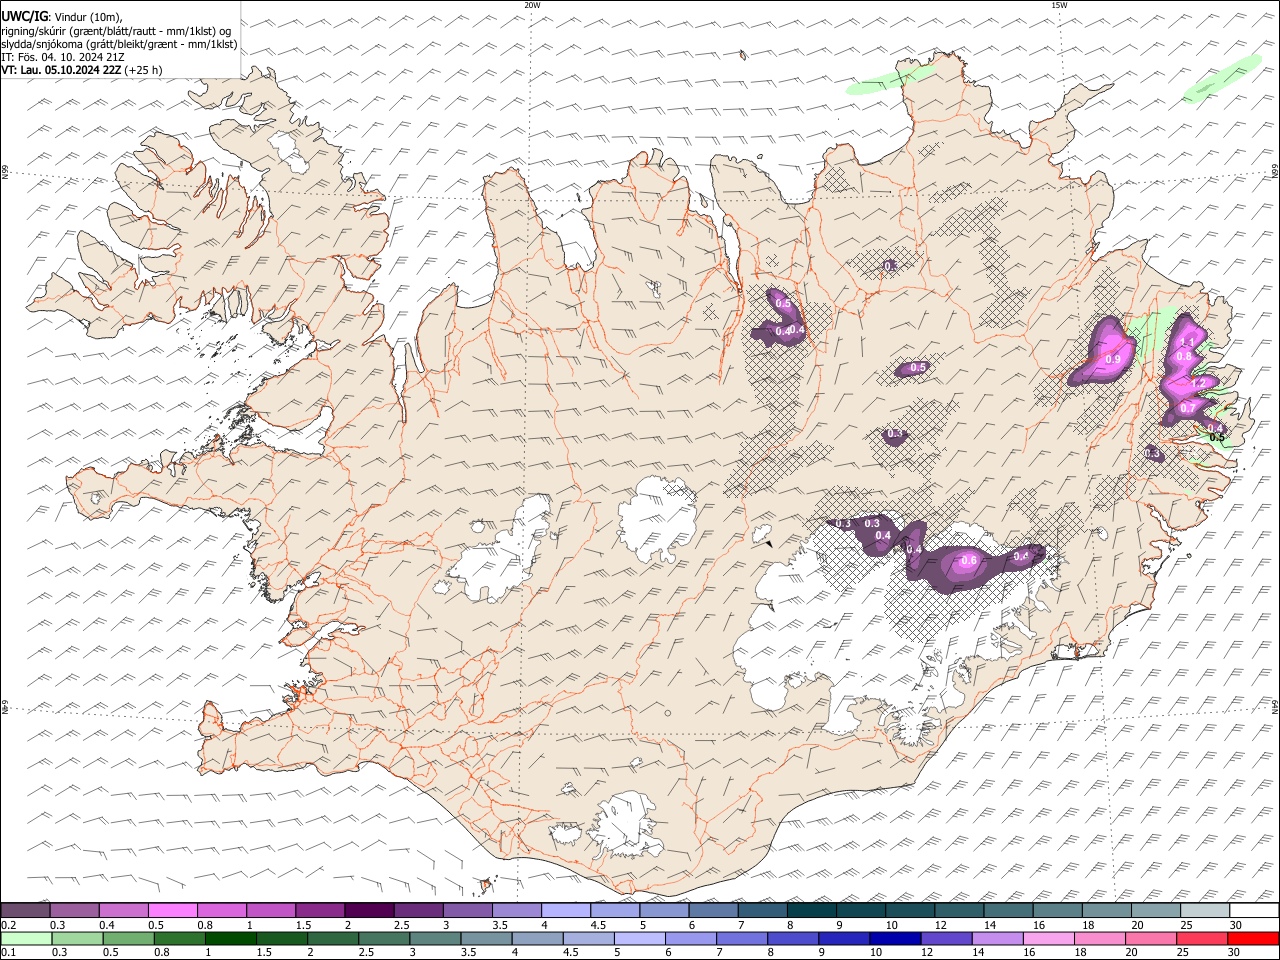Click the 1.2 precipitation value on the map
This screenshot has height=960, width=1280.
click(x=1199, y=383)
